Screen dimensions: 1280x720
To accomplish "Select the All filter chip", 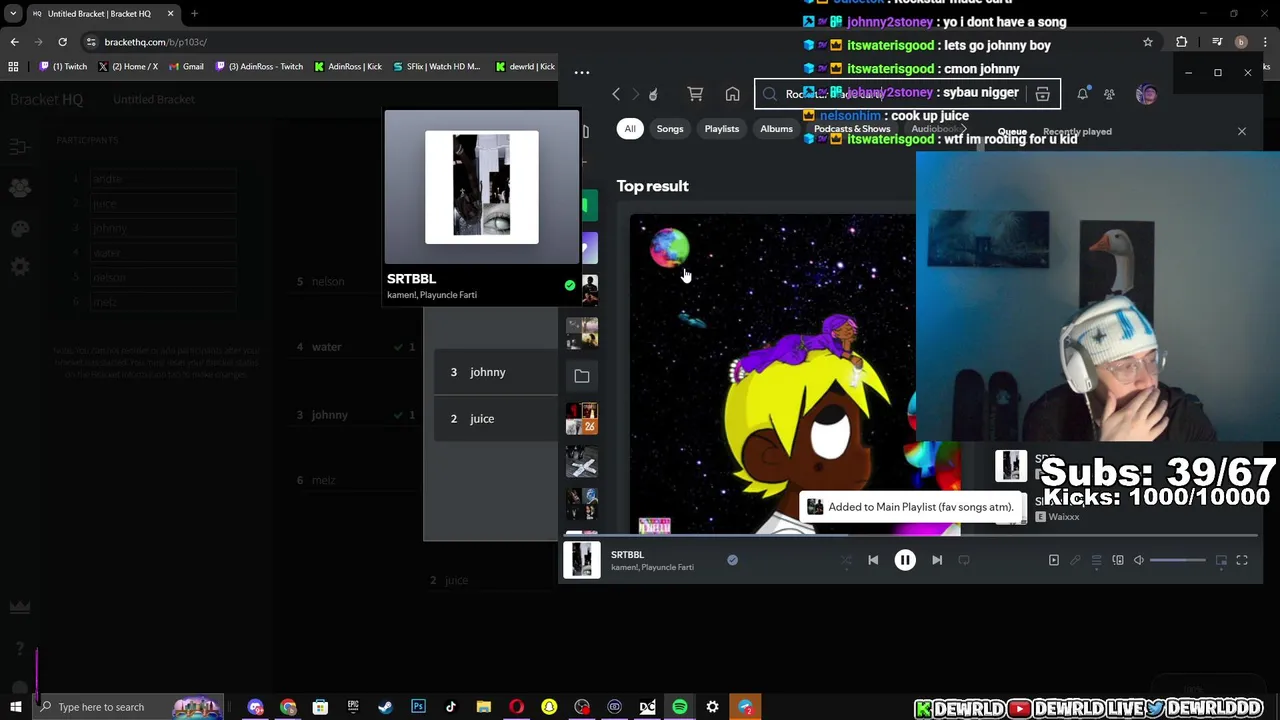I will [630, 129].
